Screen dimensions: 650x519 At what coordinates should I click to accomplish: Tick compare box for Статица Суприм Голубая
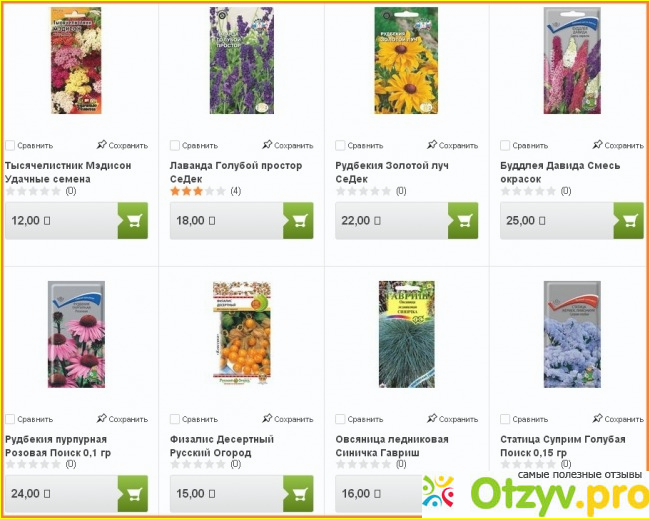[505, 419]
